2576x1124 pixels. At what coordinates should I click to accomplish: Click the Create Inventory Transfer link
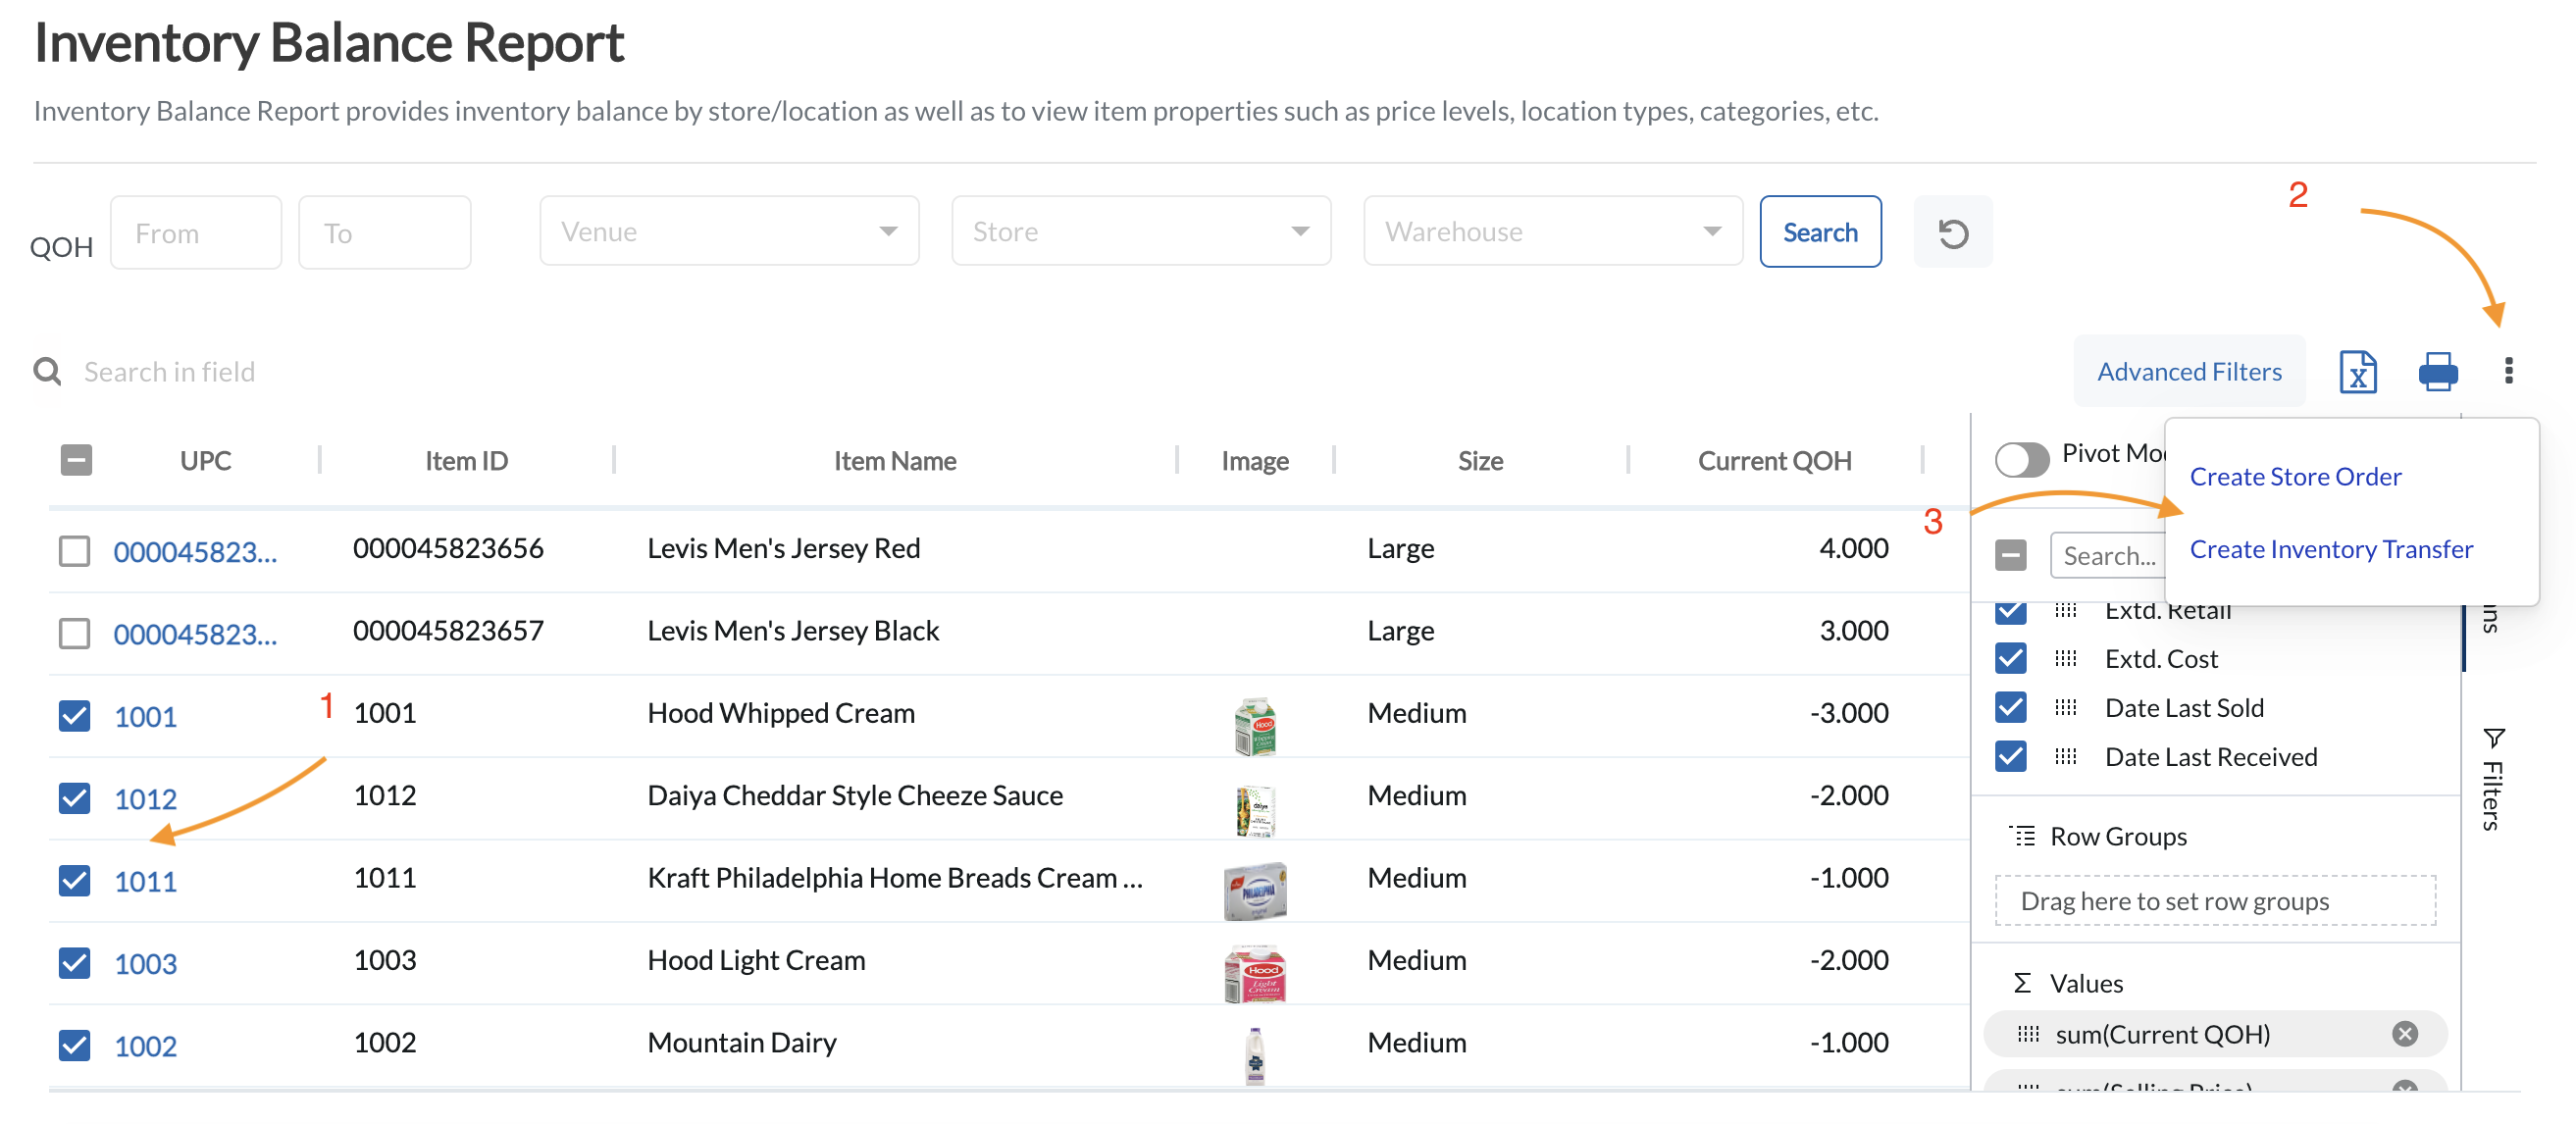pyautogui.click(x=2331, y=548)
